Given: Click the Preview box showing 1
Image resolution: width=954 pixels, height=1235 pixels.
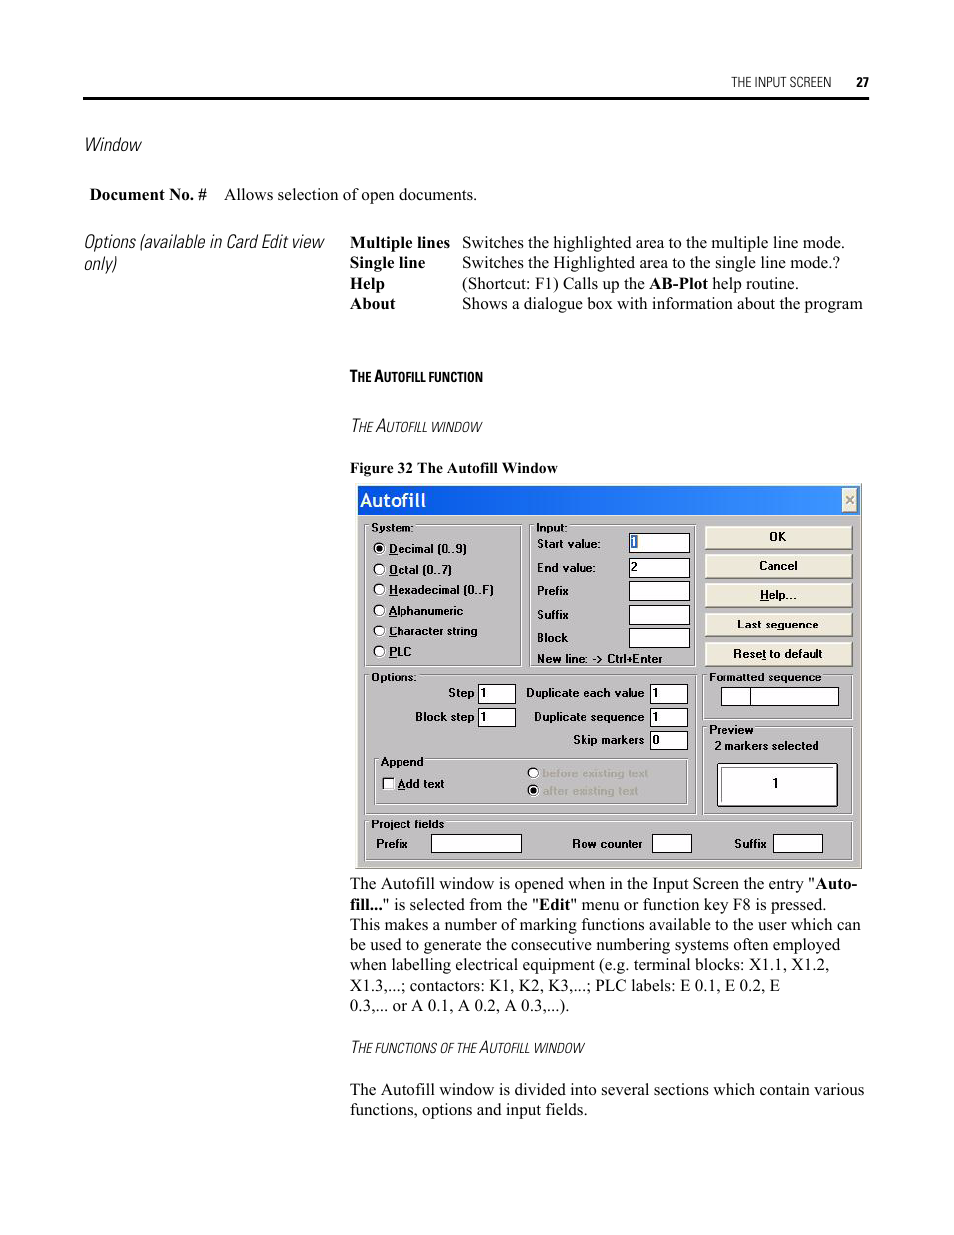Looking at the screenshot, I should [777, 784].
